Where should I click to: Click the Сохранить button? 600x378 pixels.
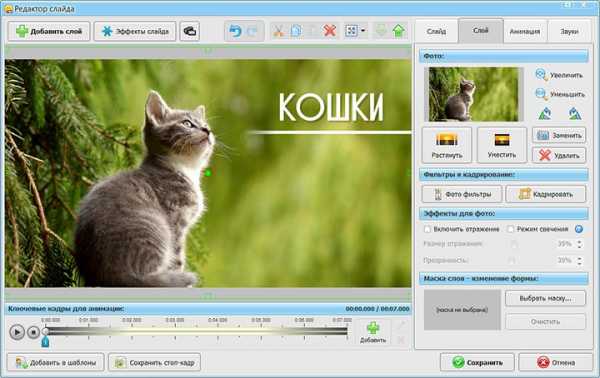coord(477,362)
